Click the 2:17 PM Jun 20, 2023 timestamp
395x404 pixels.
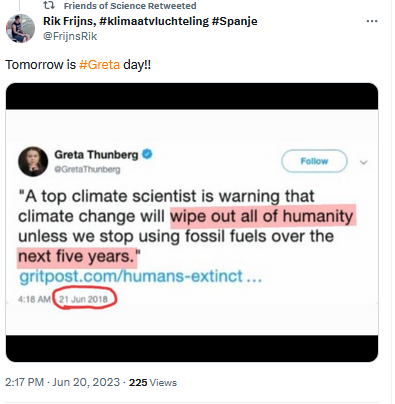click(x=62, y=382)
